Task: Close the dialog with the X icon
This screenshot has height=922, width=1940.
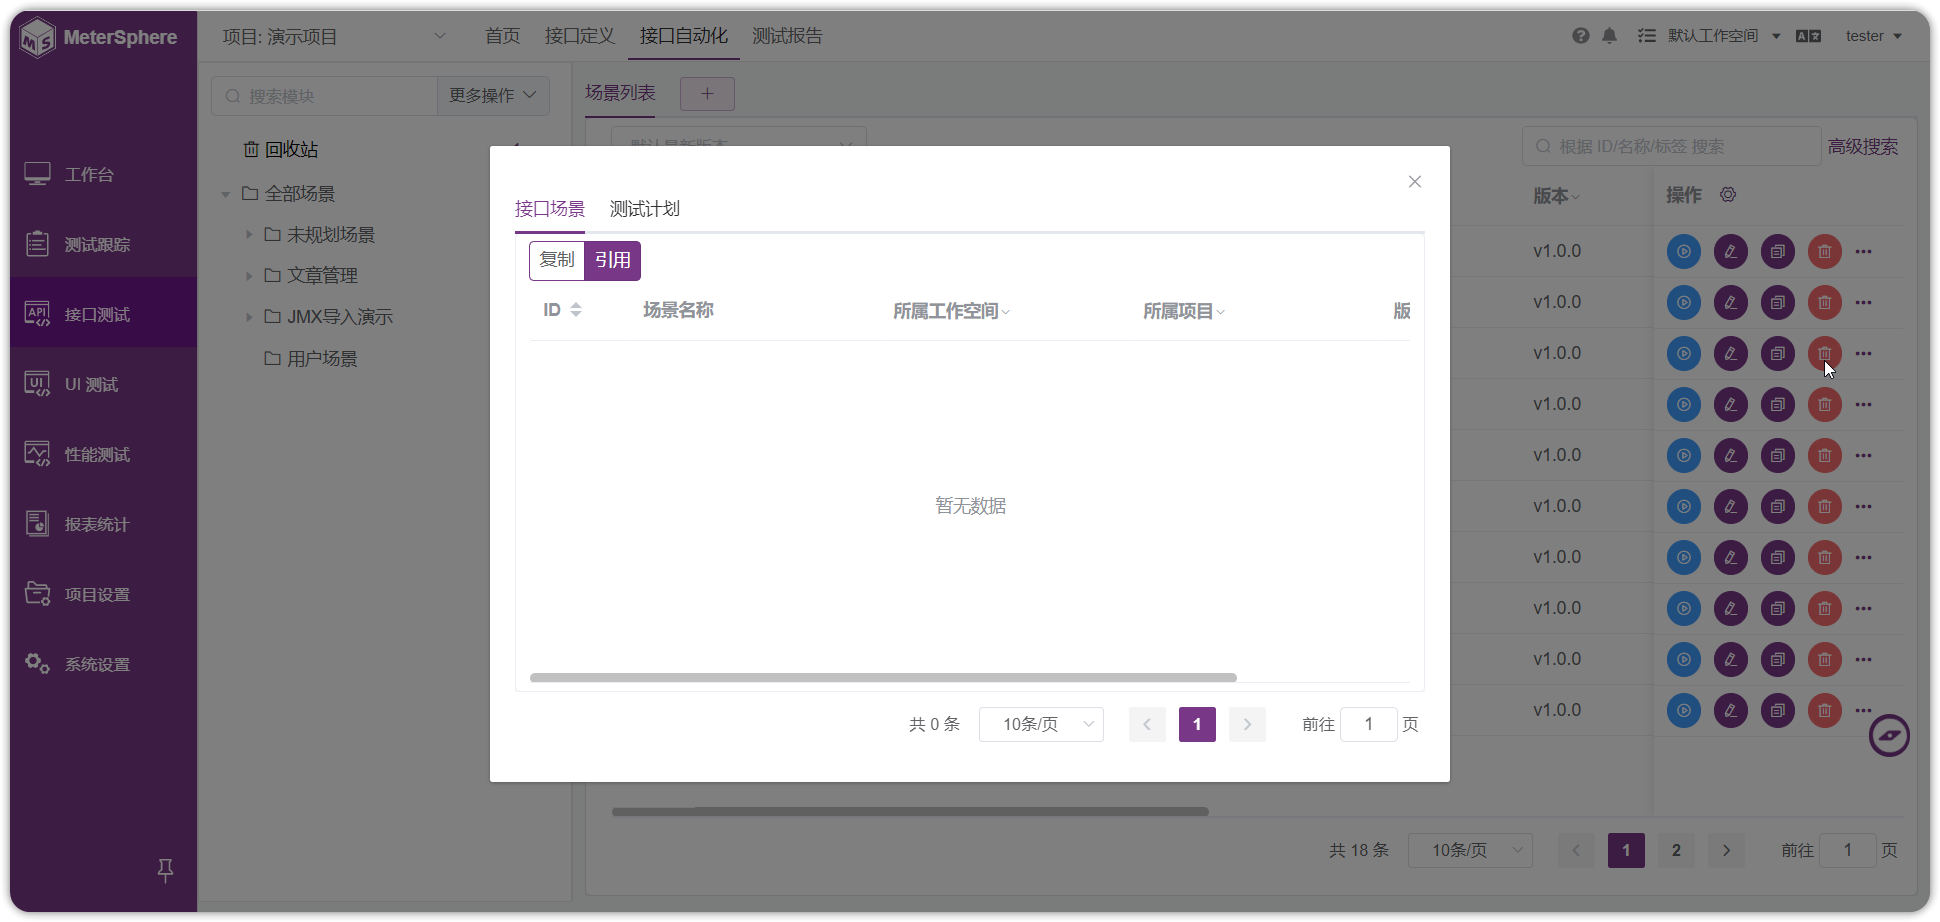Action: click(x=1415, y=181)
